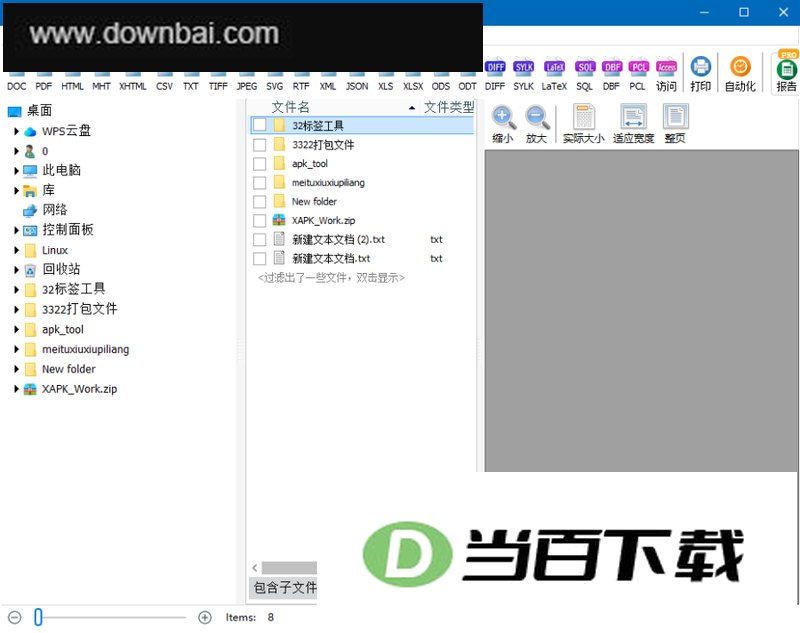Screen dimensions: 800x633
Task: Open the Print (打印) tool
Action: coord(701,74)
